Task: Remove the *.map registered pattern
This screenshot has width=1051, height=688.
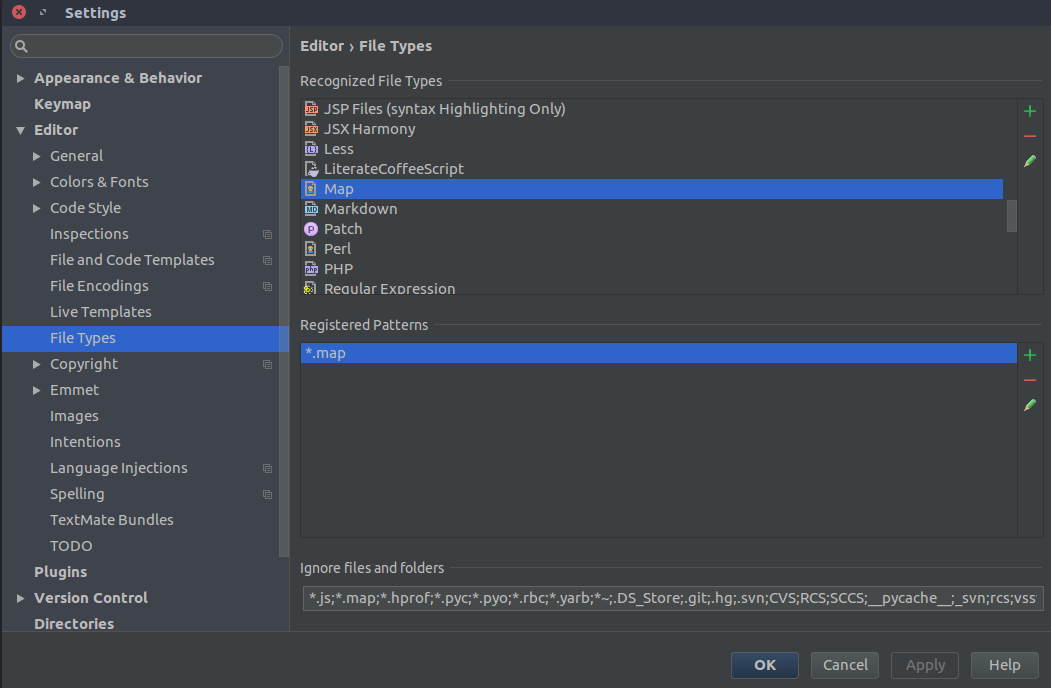Action: point(1030,380)
